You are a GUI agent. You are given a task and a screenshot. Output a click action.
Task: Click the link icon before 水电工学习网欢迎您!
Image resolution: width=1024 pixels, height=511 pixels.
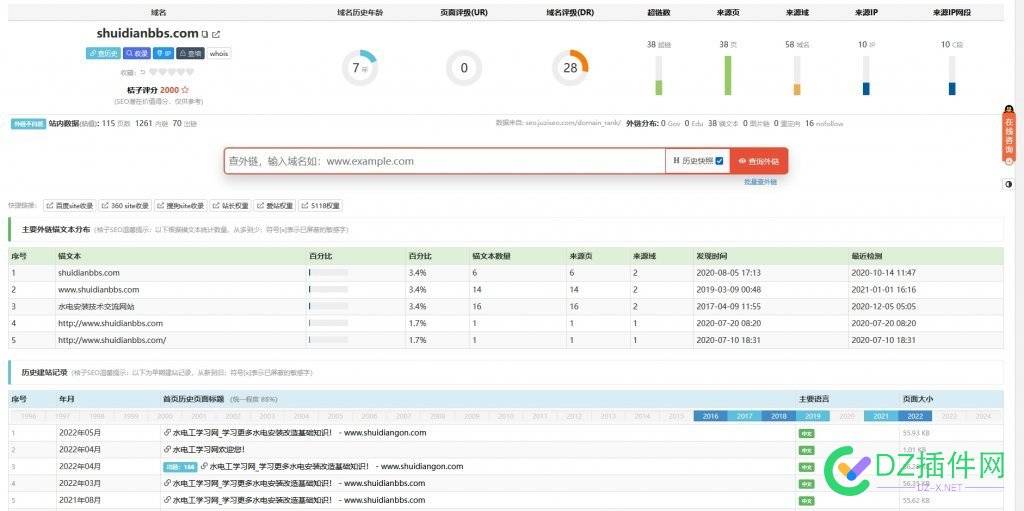click(167, 450)
